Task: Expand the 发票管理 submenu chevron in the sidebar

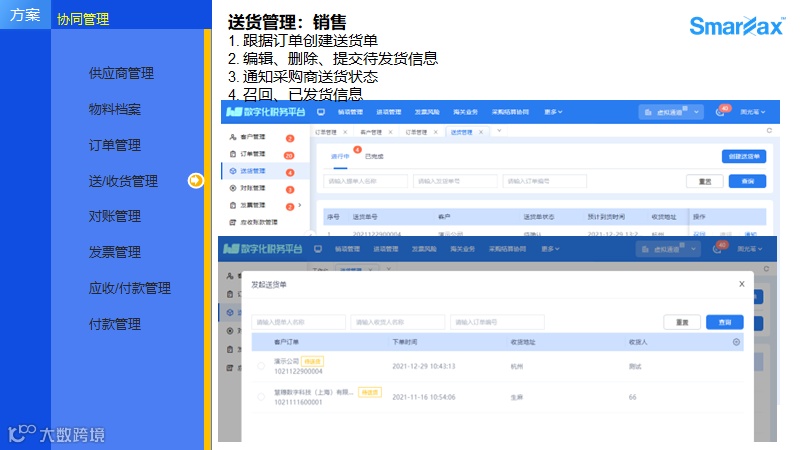Action: pos(299,205)
